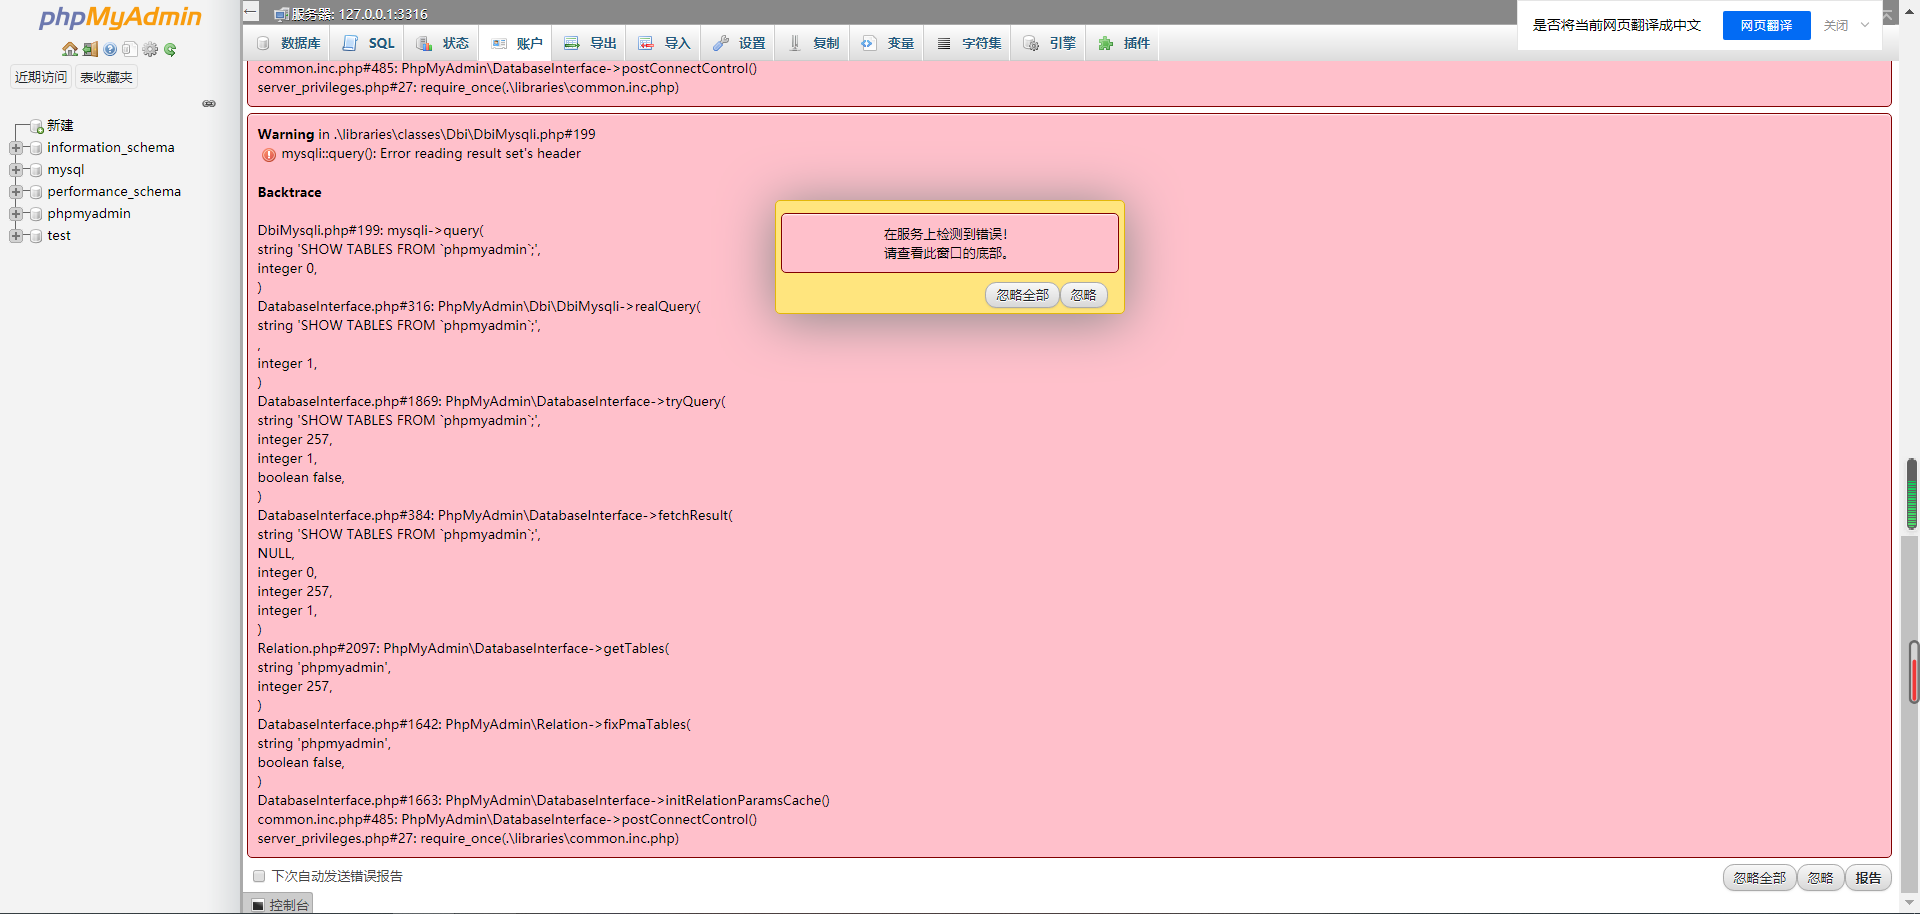Click the console icon beside 控制台

258,905
